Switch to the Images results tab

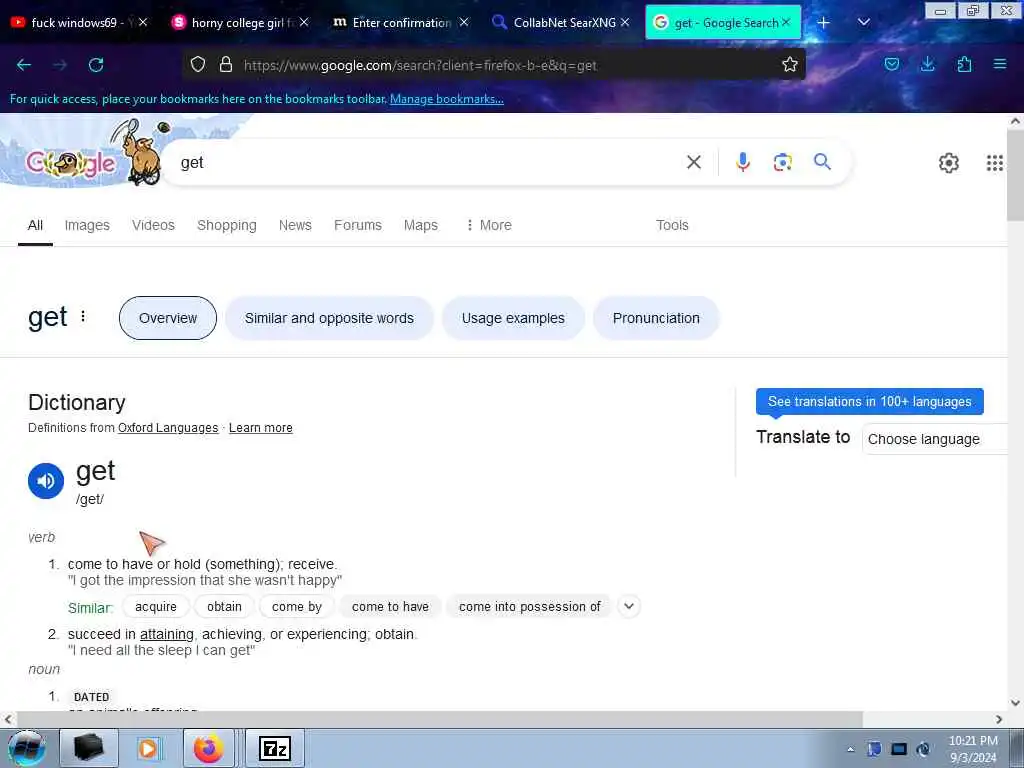click(87, 225)
